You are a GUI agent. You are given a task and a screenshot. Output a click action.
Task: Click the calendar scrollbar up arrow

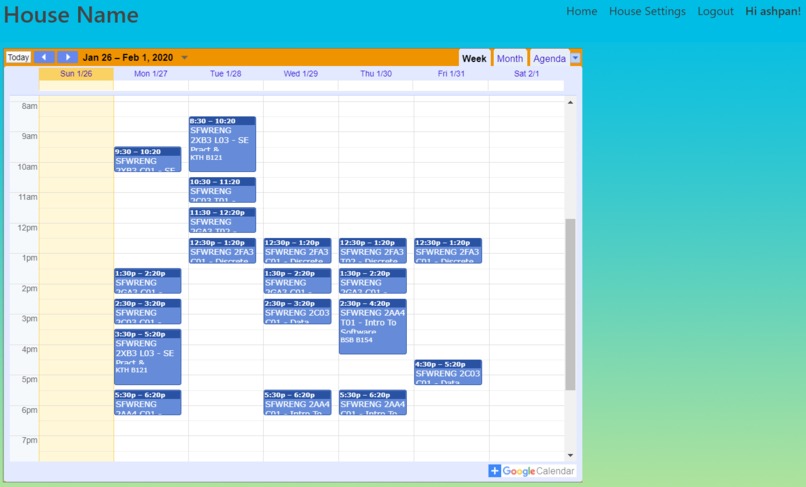tap(570, 103)
